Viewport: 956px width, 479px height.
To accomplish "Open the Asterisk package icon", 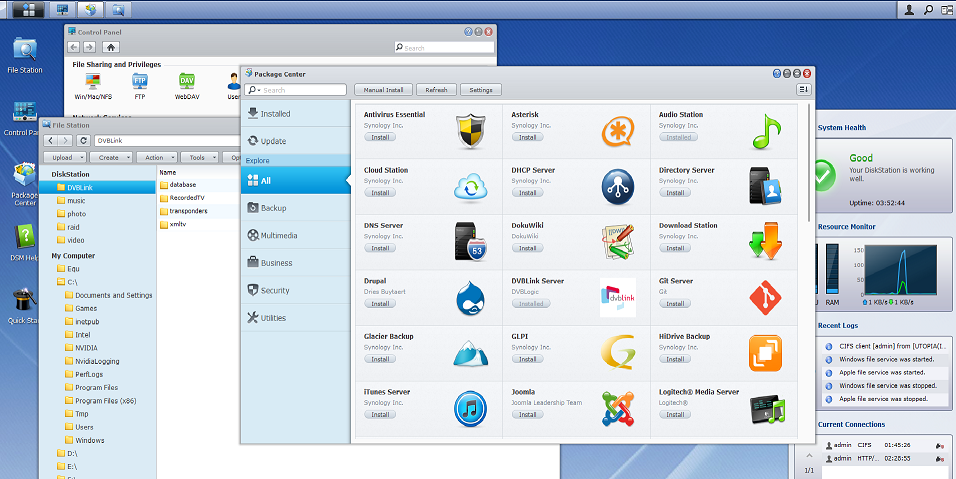I will pos(618,132).
